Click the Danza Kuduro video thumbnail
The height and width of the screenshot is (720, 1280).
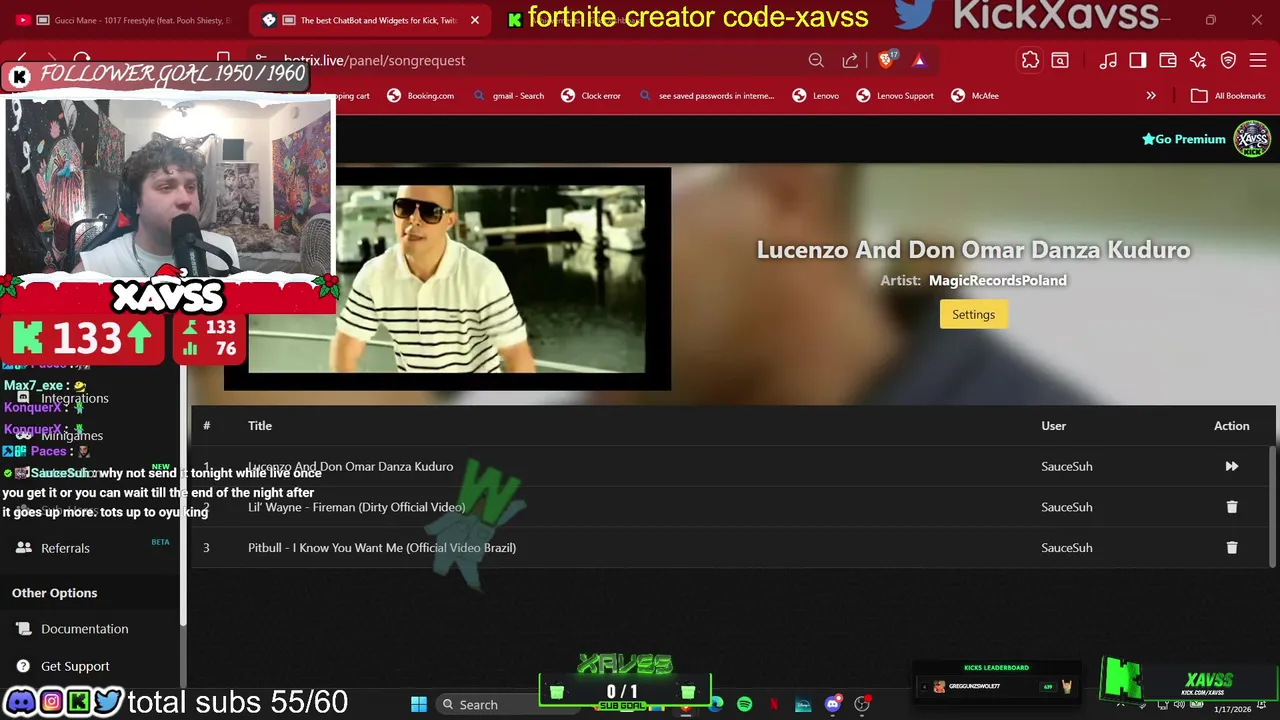447,279
